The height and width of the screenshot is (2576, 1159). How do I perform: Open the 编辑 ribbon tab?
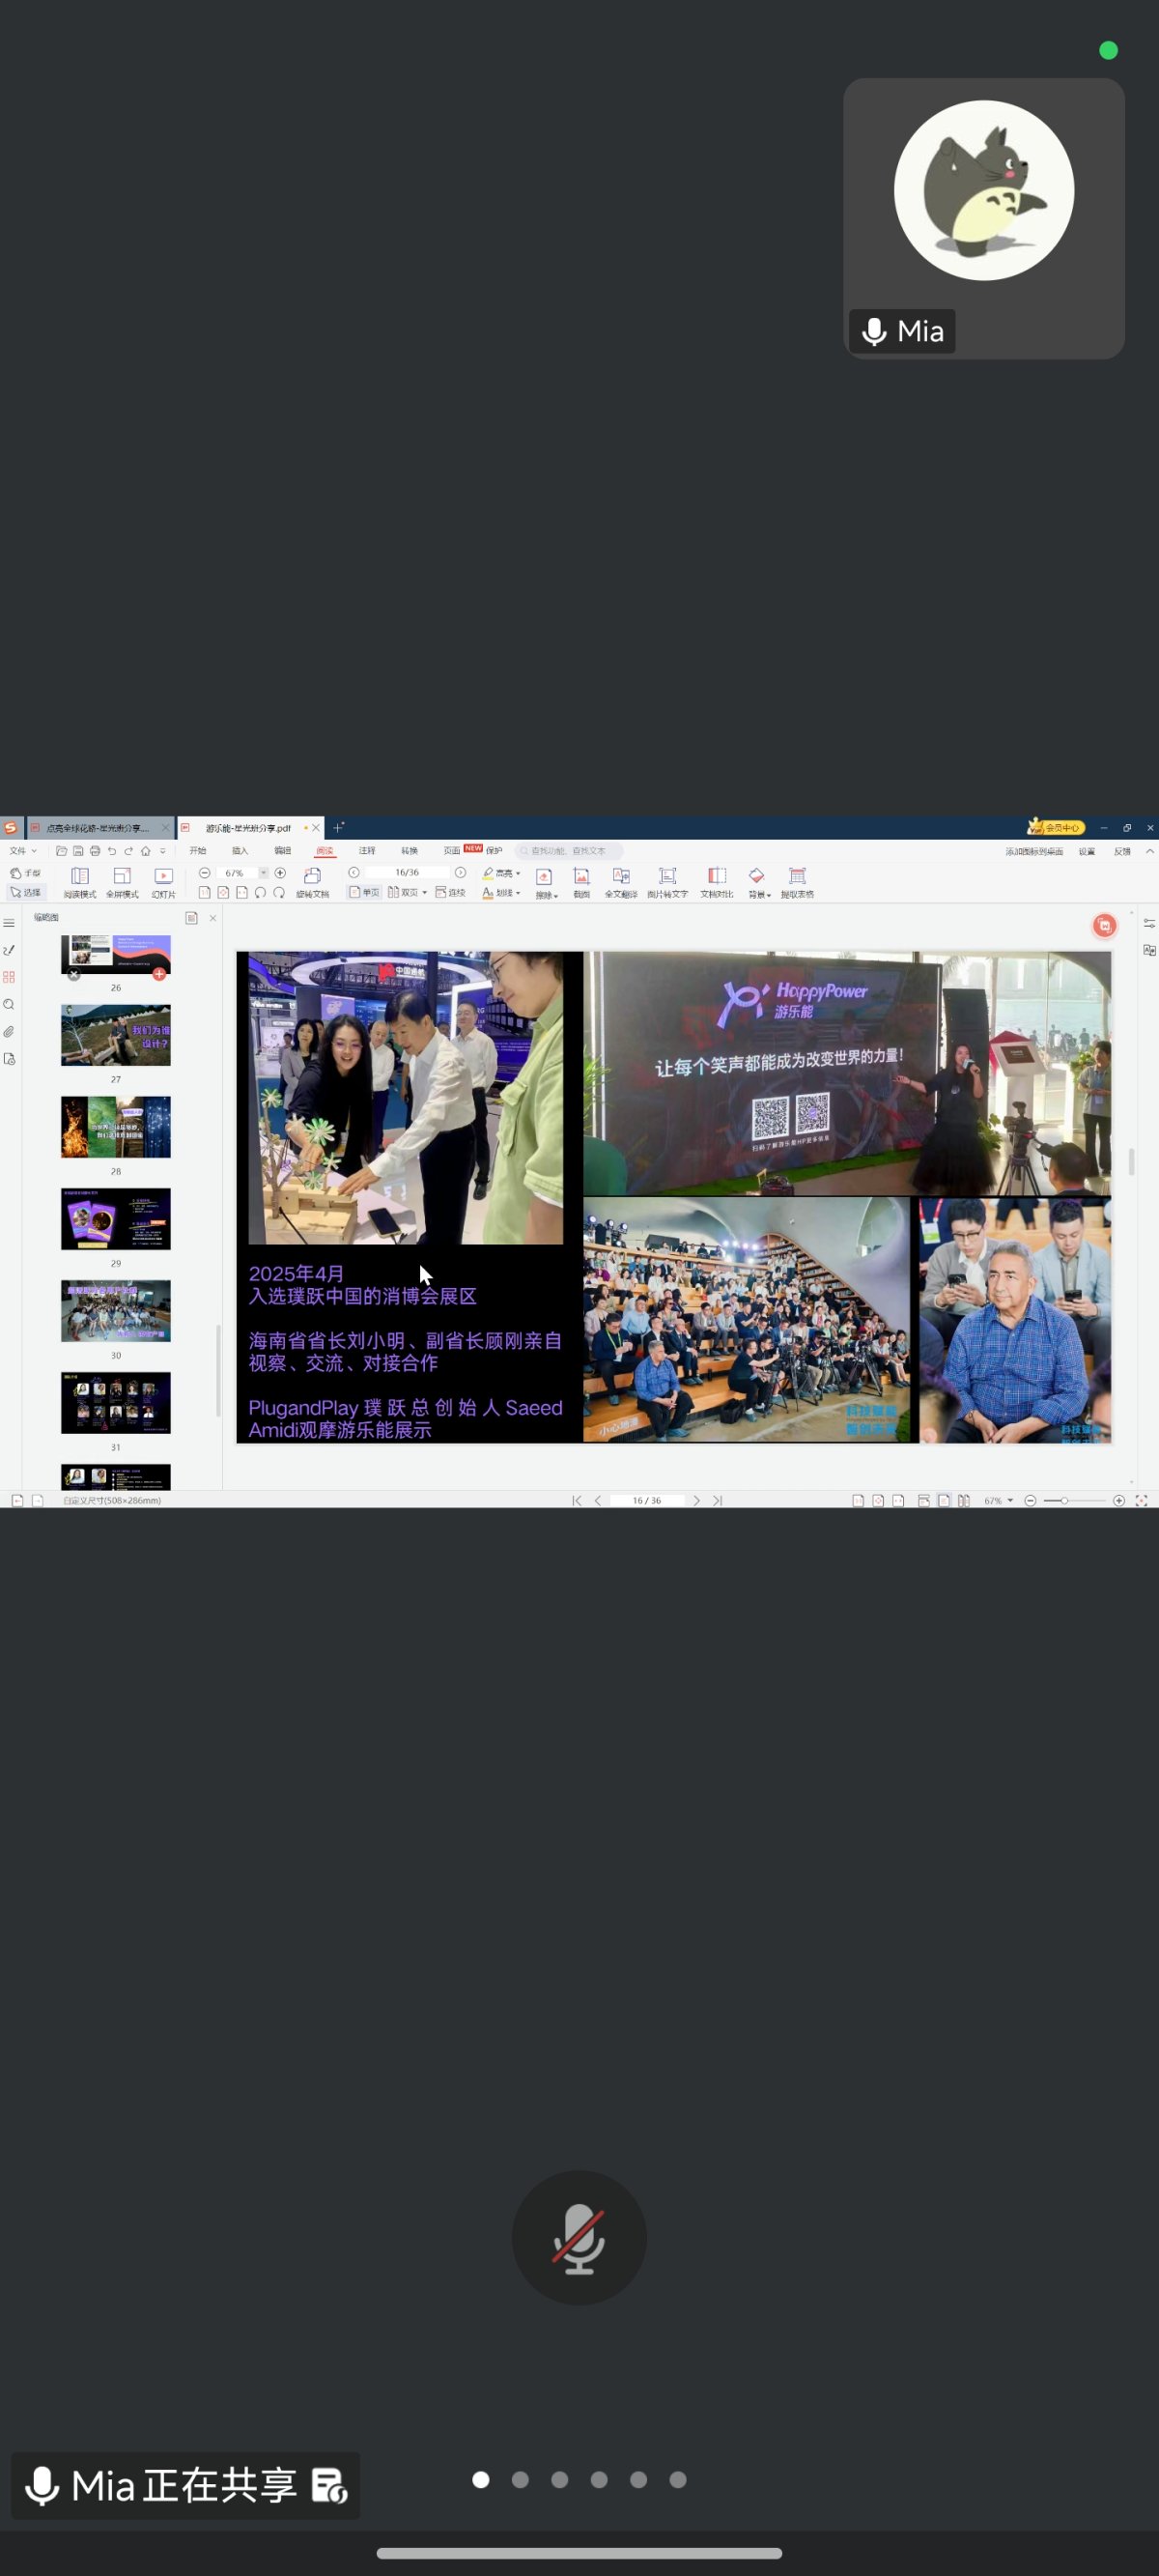[x=283, y=851]
